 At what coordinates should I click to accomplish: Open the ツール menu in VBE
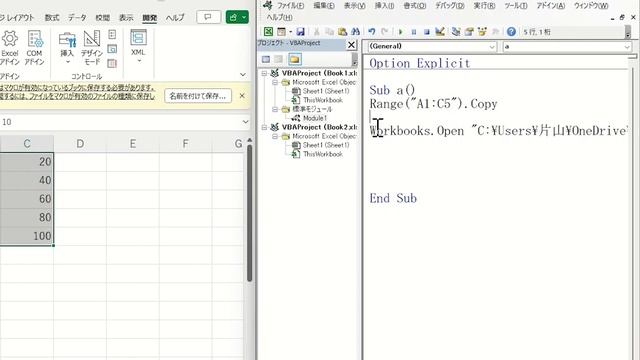click(516, 6)
